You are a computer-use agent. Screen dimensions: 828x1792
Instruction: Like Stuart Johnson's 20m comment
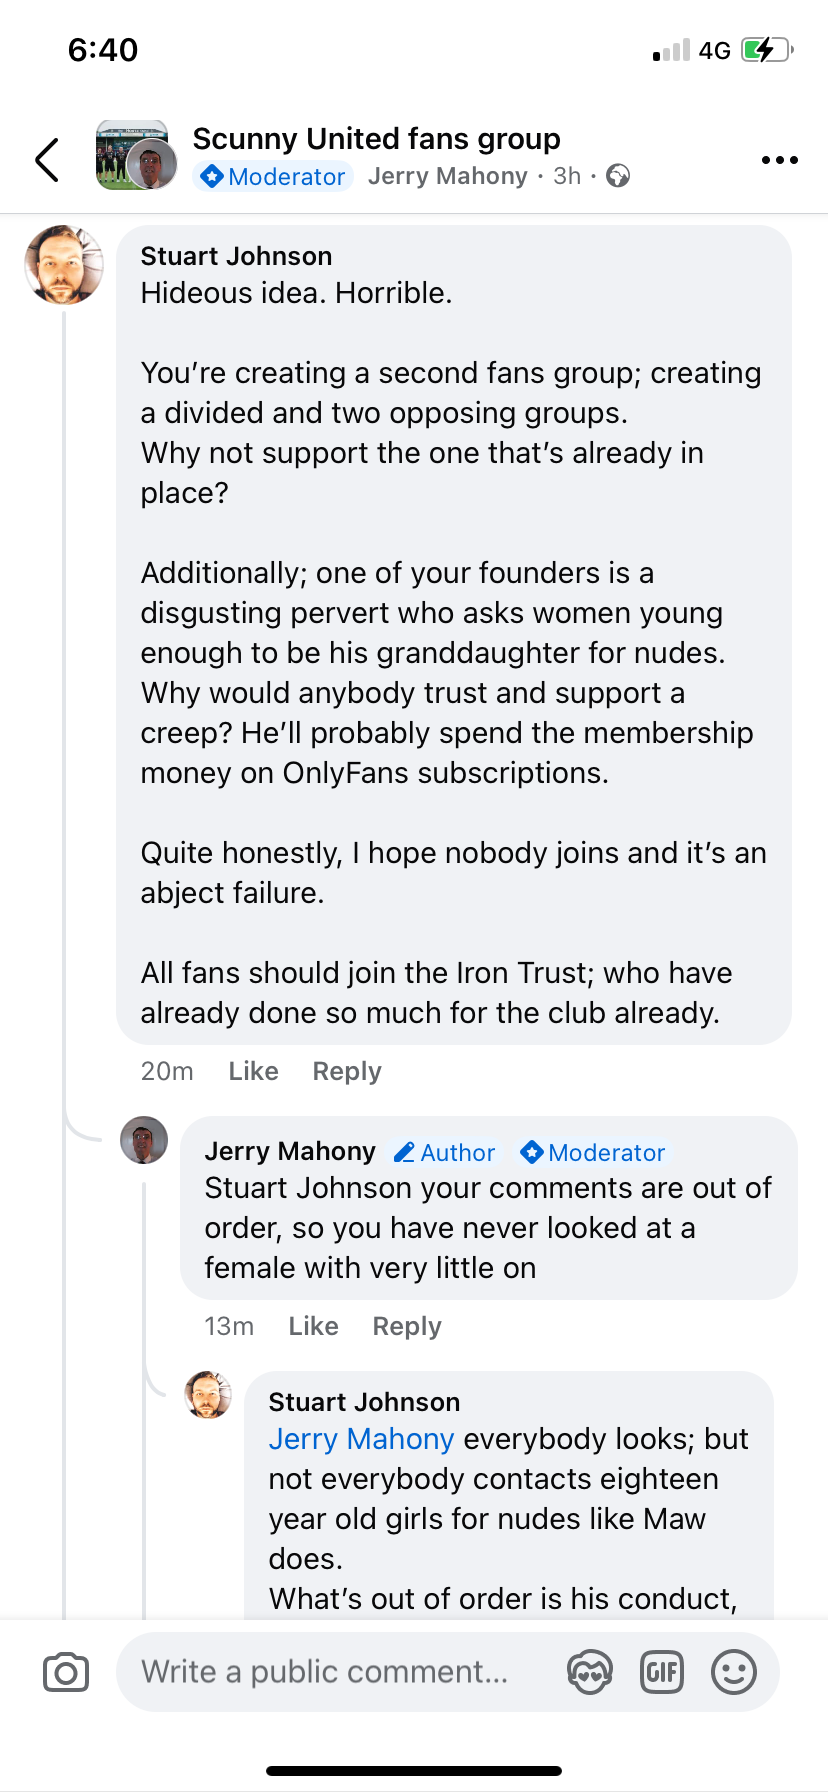click(253, 1071)
